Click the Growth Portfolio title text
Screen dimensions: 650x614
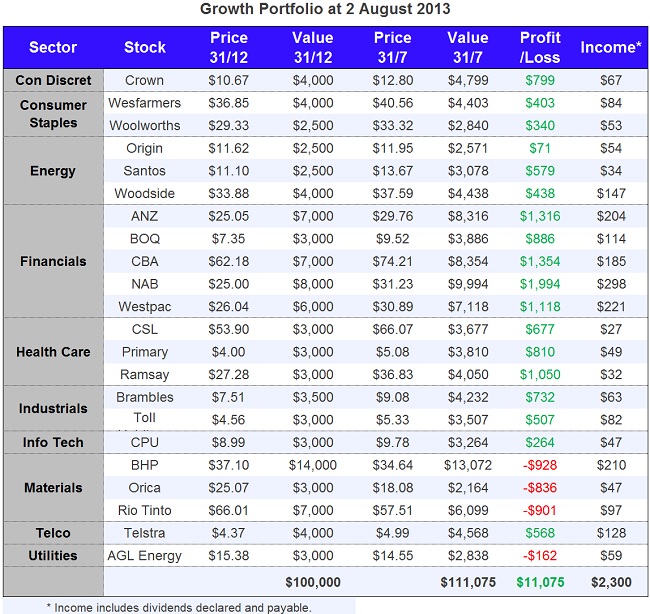pos(326,10)
